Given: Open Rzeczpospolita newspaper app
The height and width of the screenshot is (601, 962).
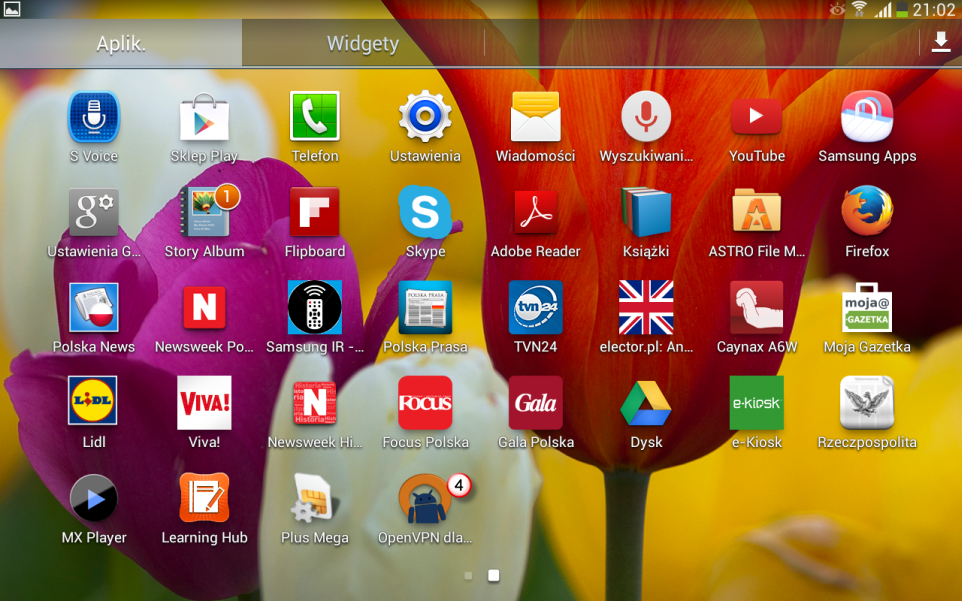Looking at the screenshot, I should (867, 403).
